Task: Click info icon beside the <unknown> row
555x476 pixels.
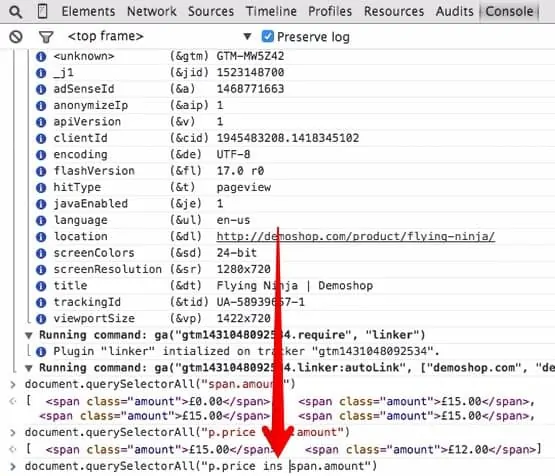Action: pos(41,57)
